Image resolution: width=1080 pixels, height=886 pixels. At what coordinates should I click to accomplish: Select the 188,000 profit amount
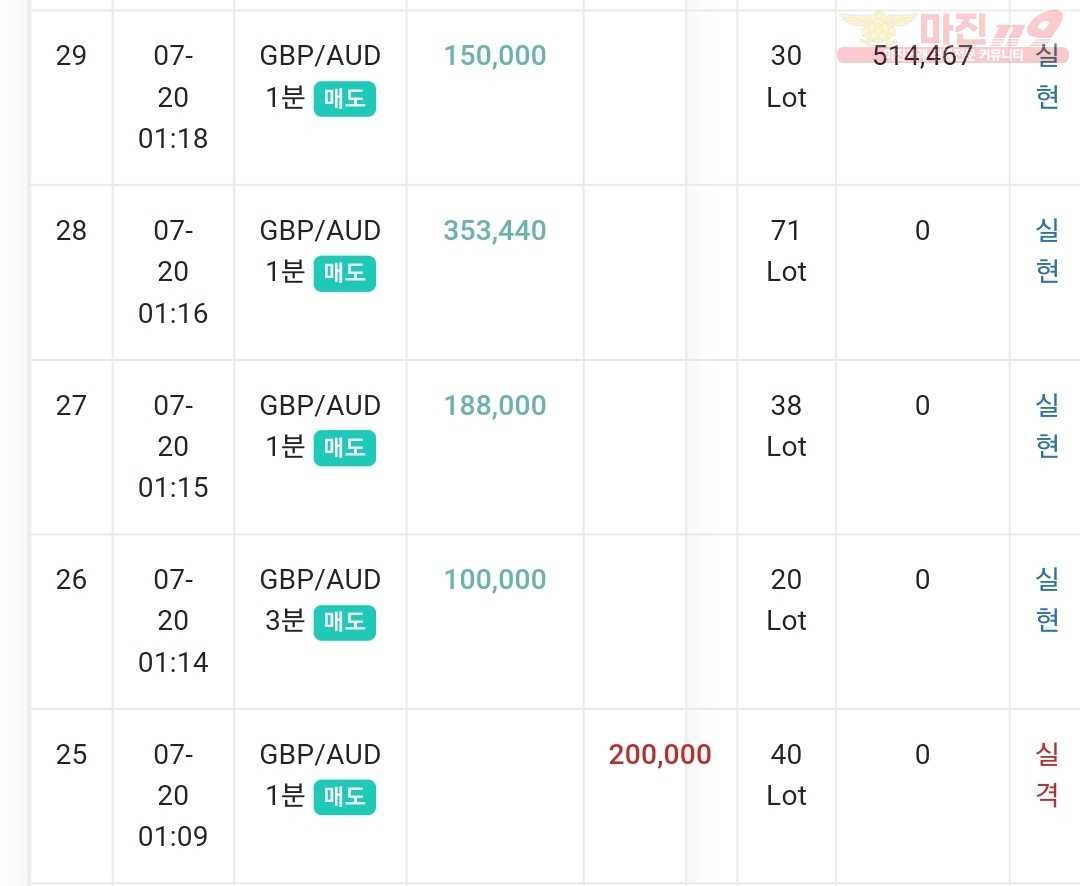[495, 406]
